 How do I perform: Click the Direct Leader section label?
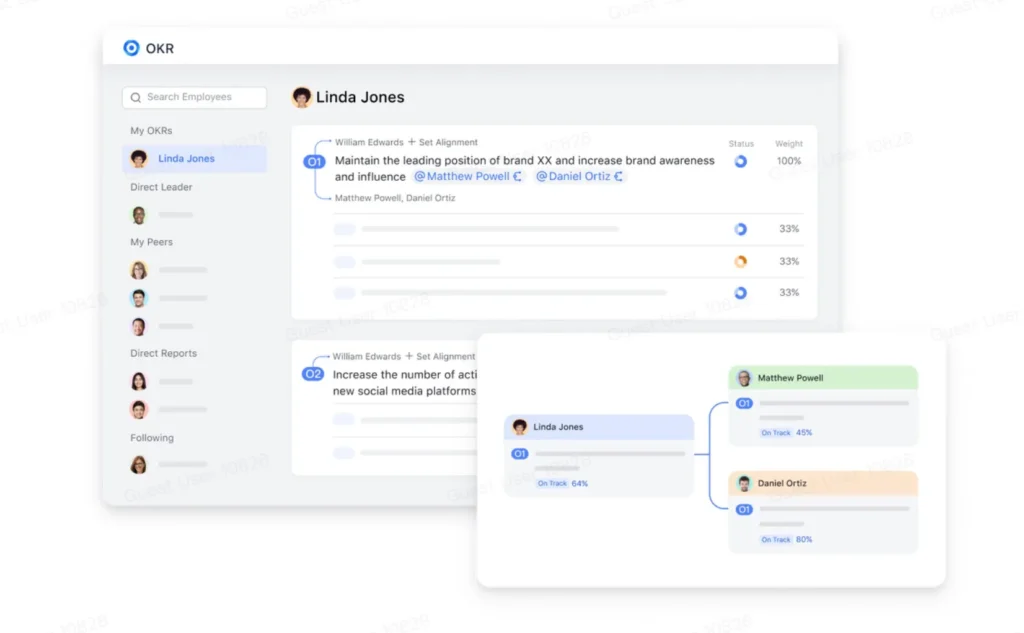point(161,187)
